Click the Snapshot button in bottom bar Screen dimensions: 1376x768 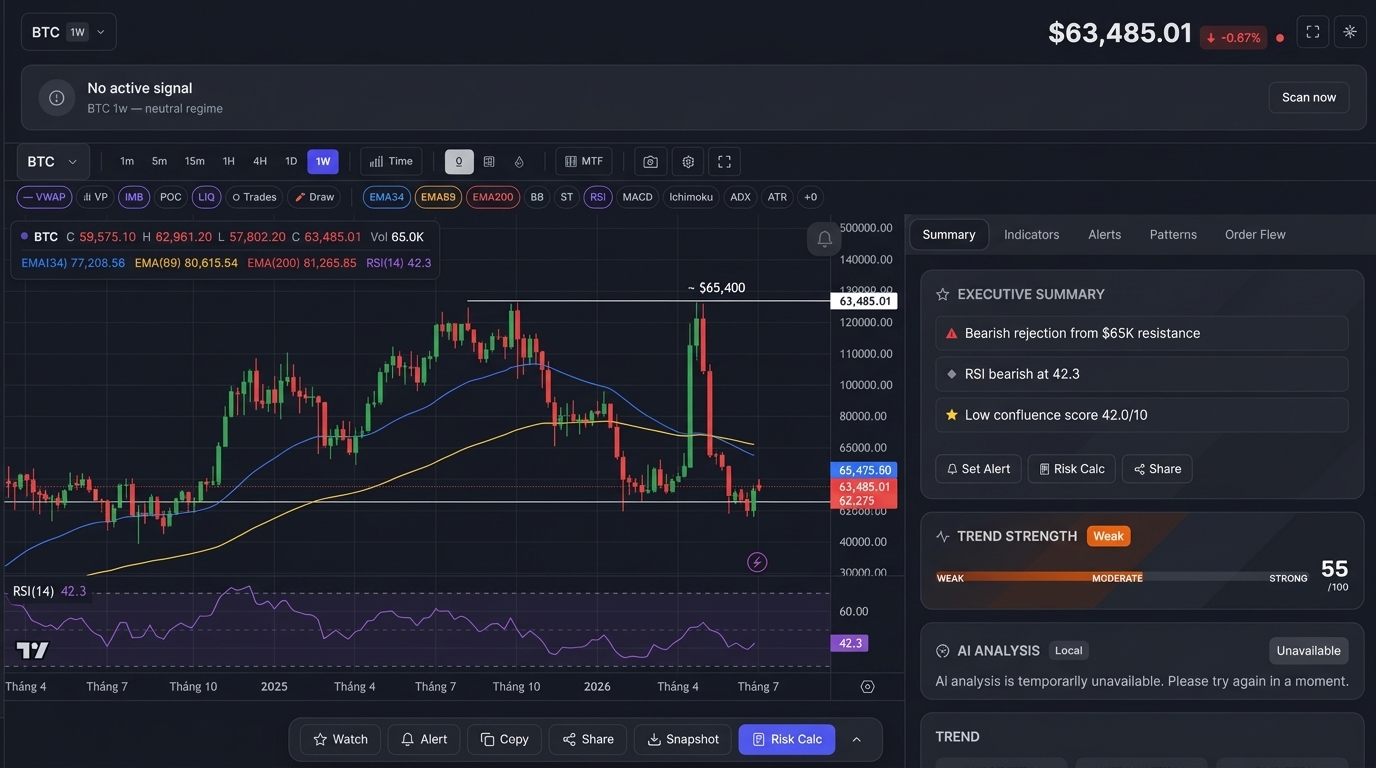(x=683, y=739)
